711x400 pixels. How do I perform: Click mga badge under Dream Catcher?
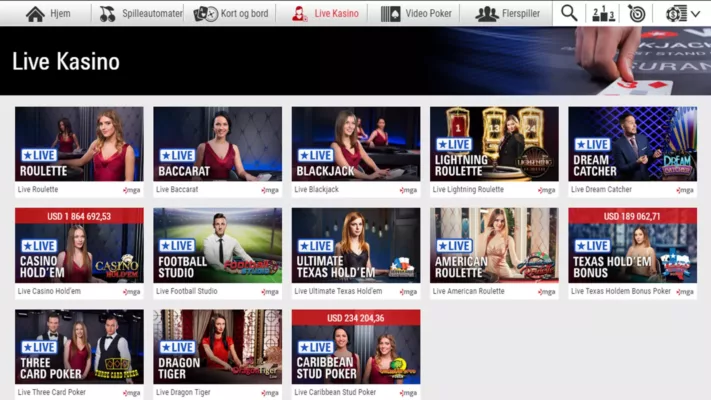[685, 190]
